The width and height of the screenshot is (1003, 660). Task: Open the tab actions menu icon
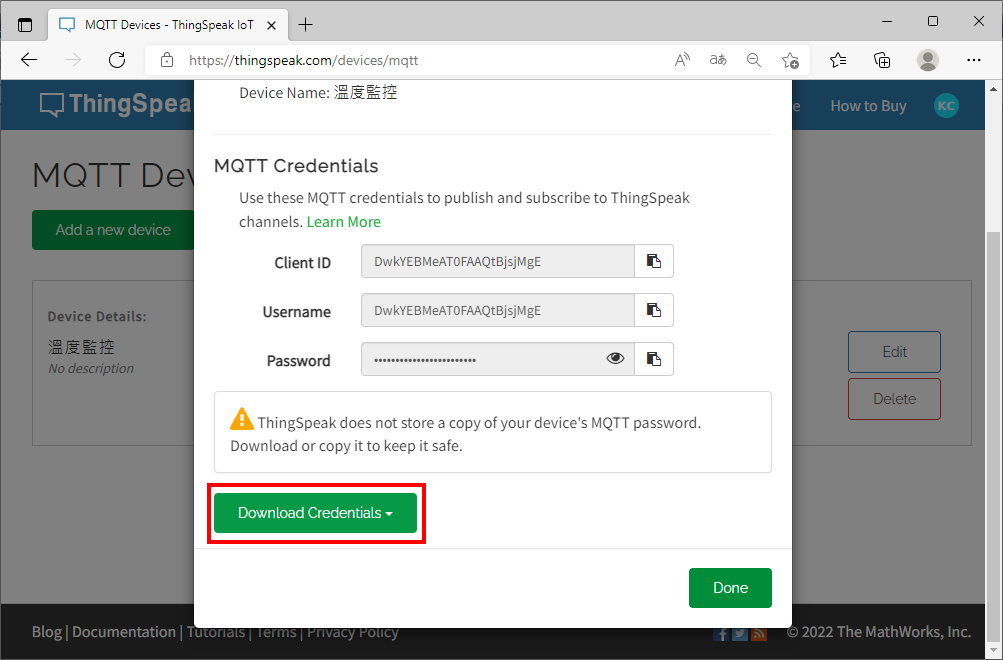(x=25, y=25)
